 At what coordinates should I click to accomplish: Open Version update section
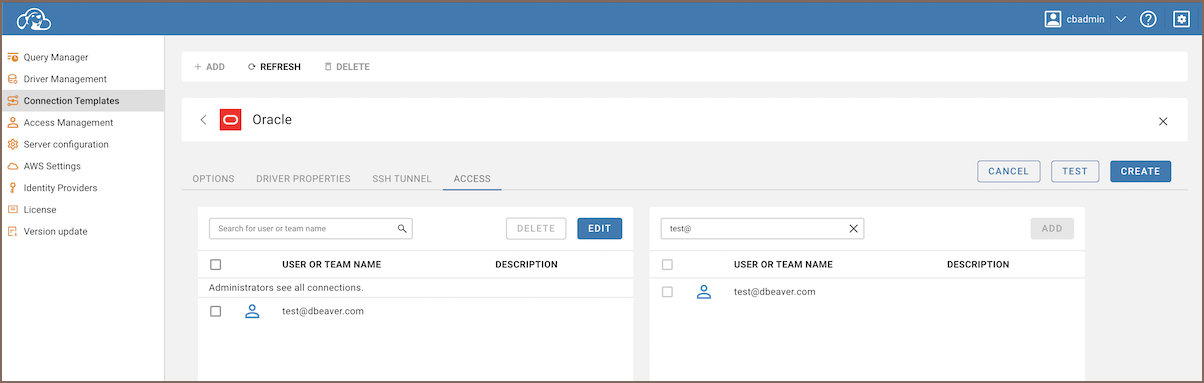click(x=55, y=232)
